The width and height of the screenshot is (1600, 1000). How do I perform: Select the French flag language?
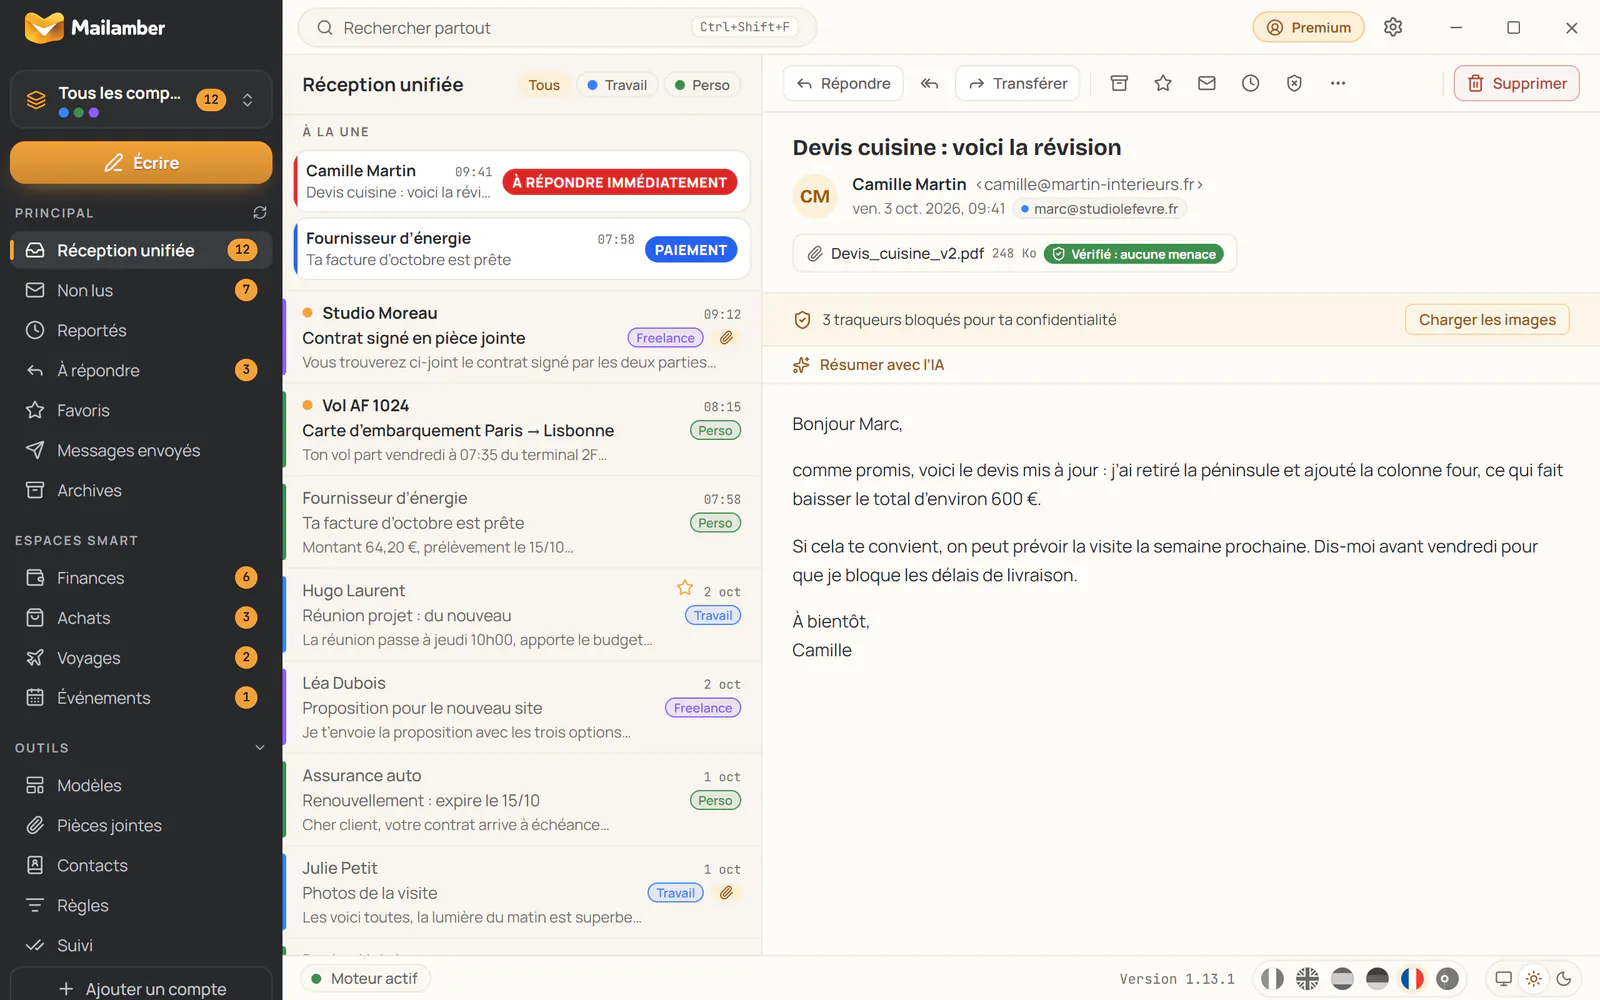(x=1412, y=979)
